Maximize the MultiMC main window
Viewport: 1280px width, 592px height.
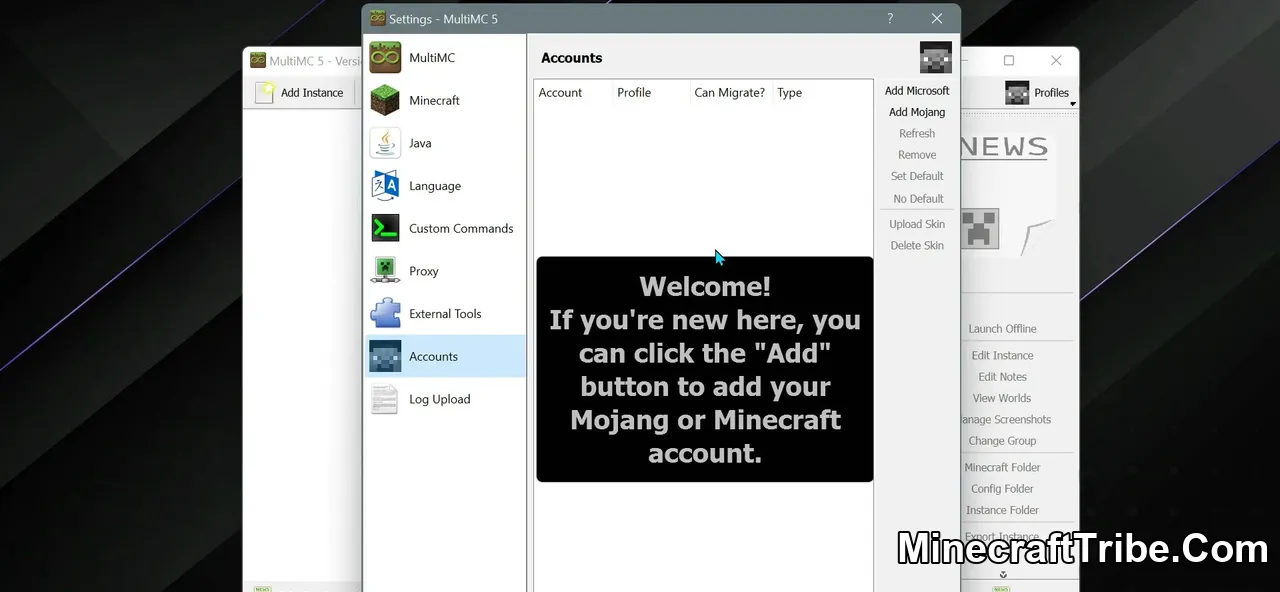(1009, 60)
